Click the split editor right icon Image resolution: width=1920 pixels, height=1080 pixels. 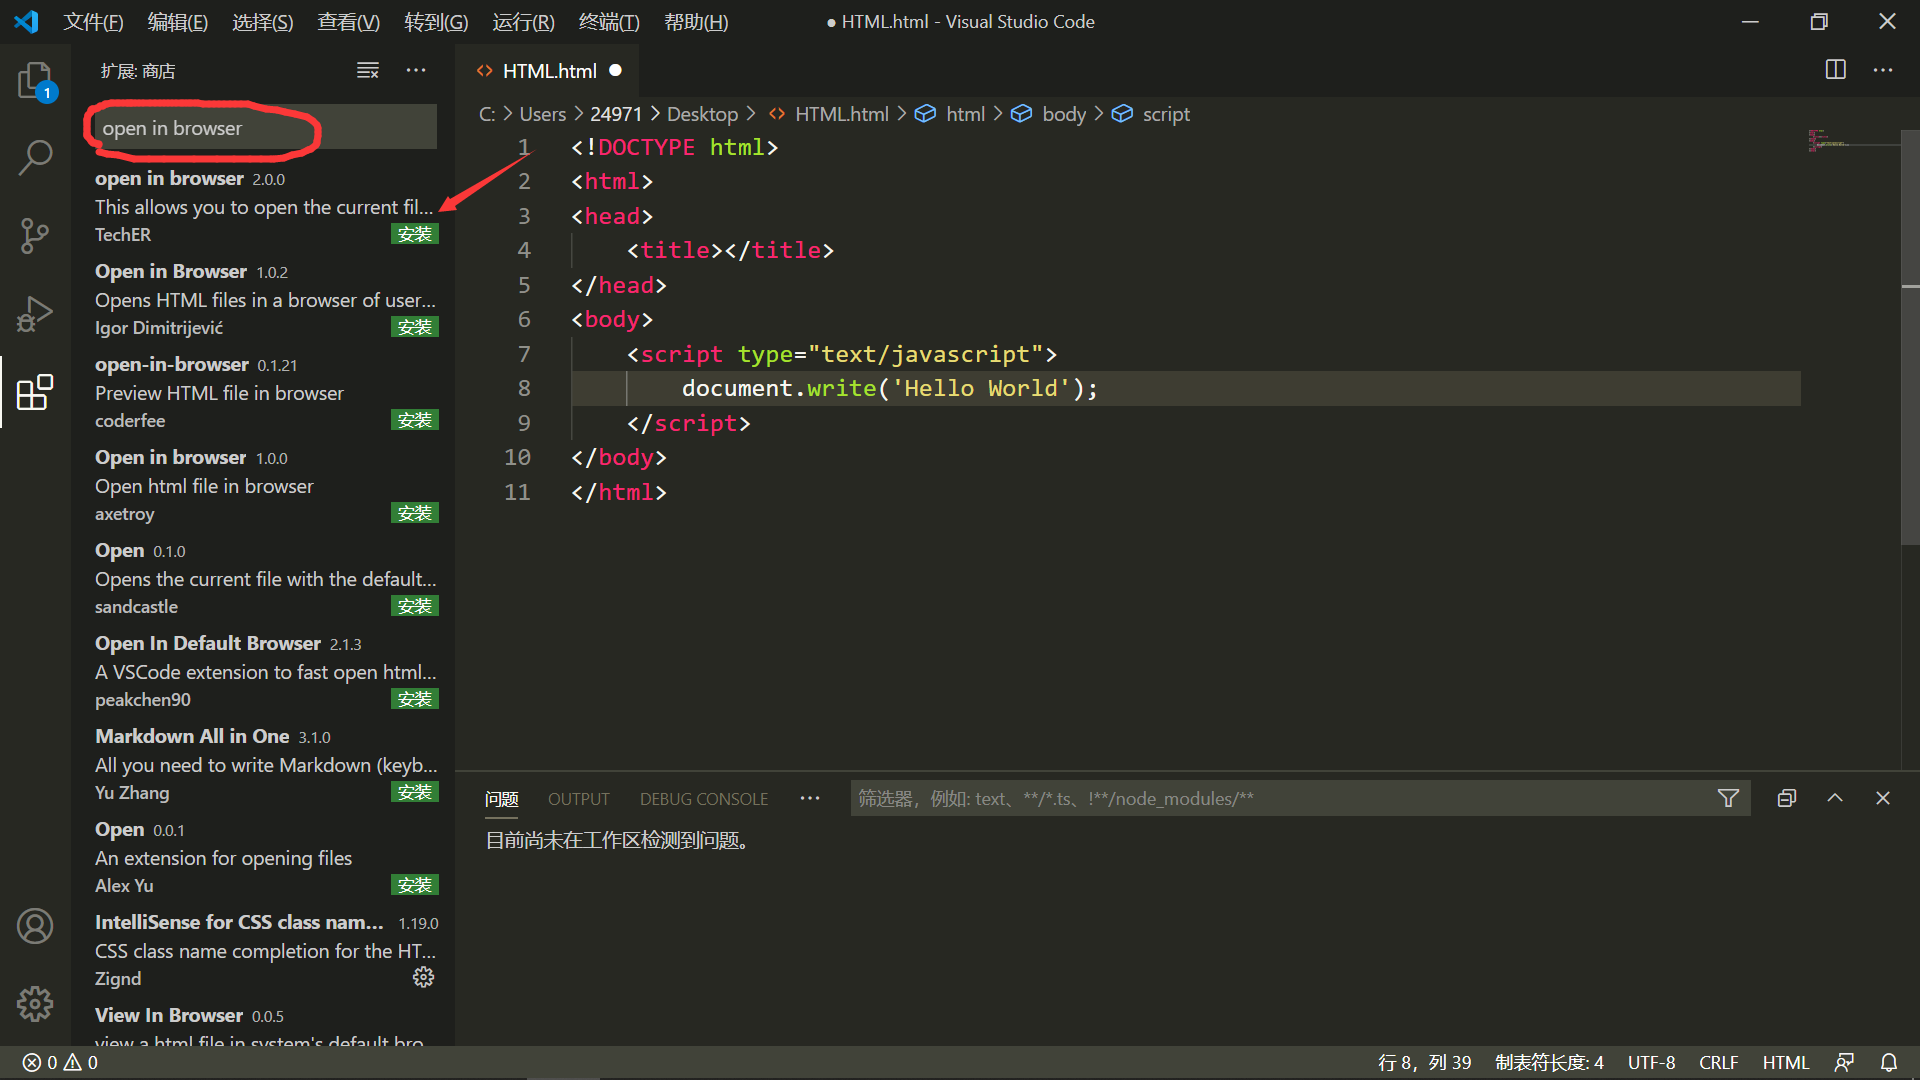[x=1835, y=70]
